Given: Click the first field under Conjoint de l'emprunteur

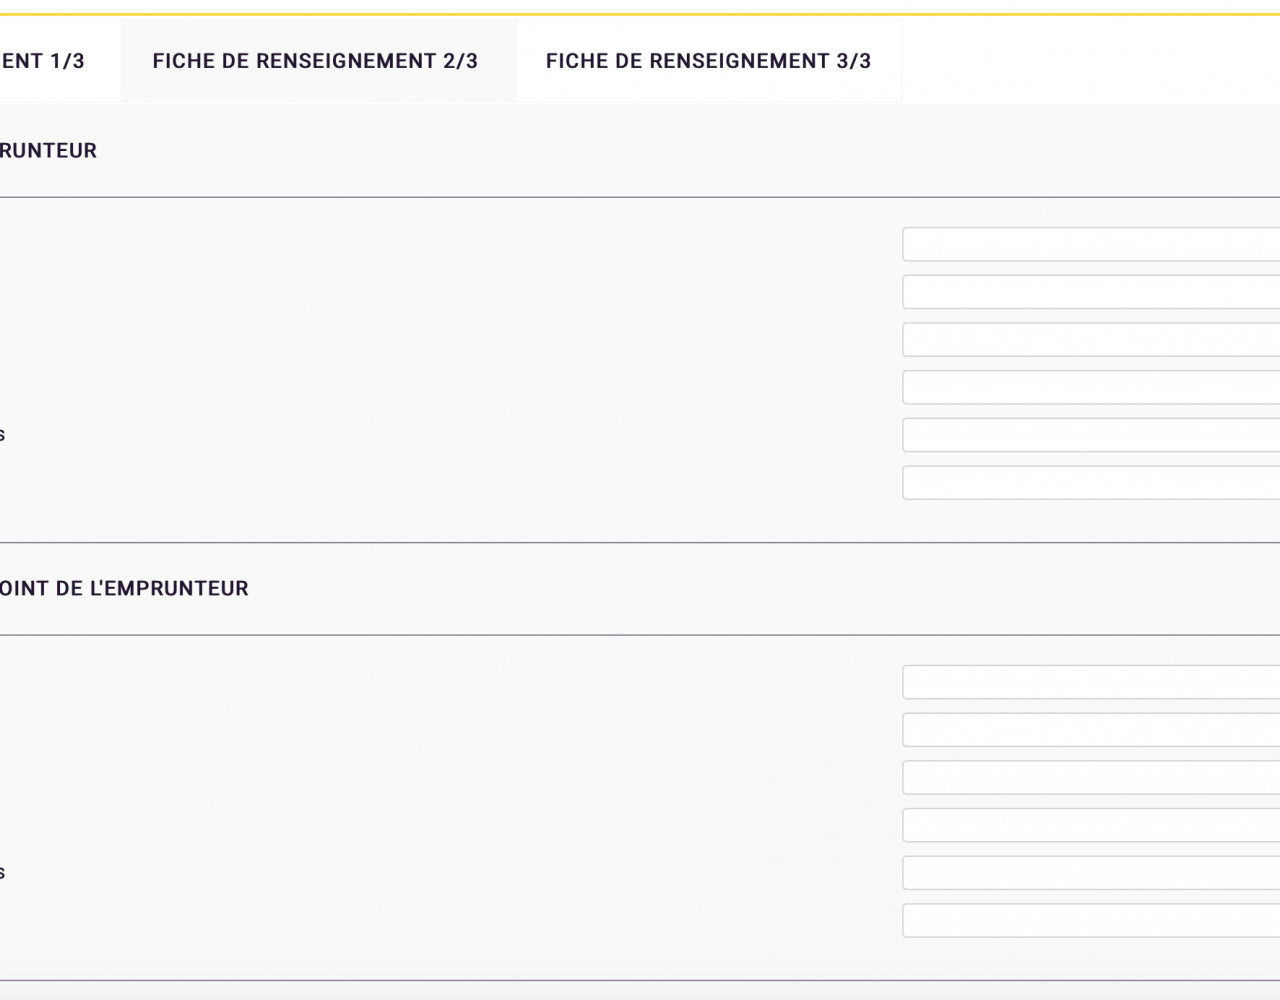Looking at the screenshot, I should [x=1091, y=682].
